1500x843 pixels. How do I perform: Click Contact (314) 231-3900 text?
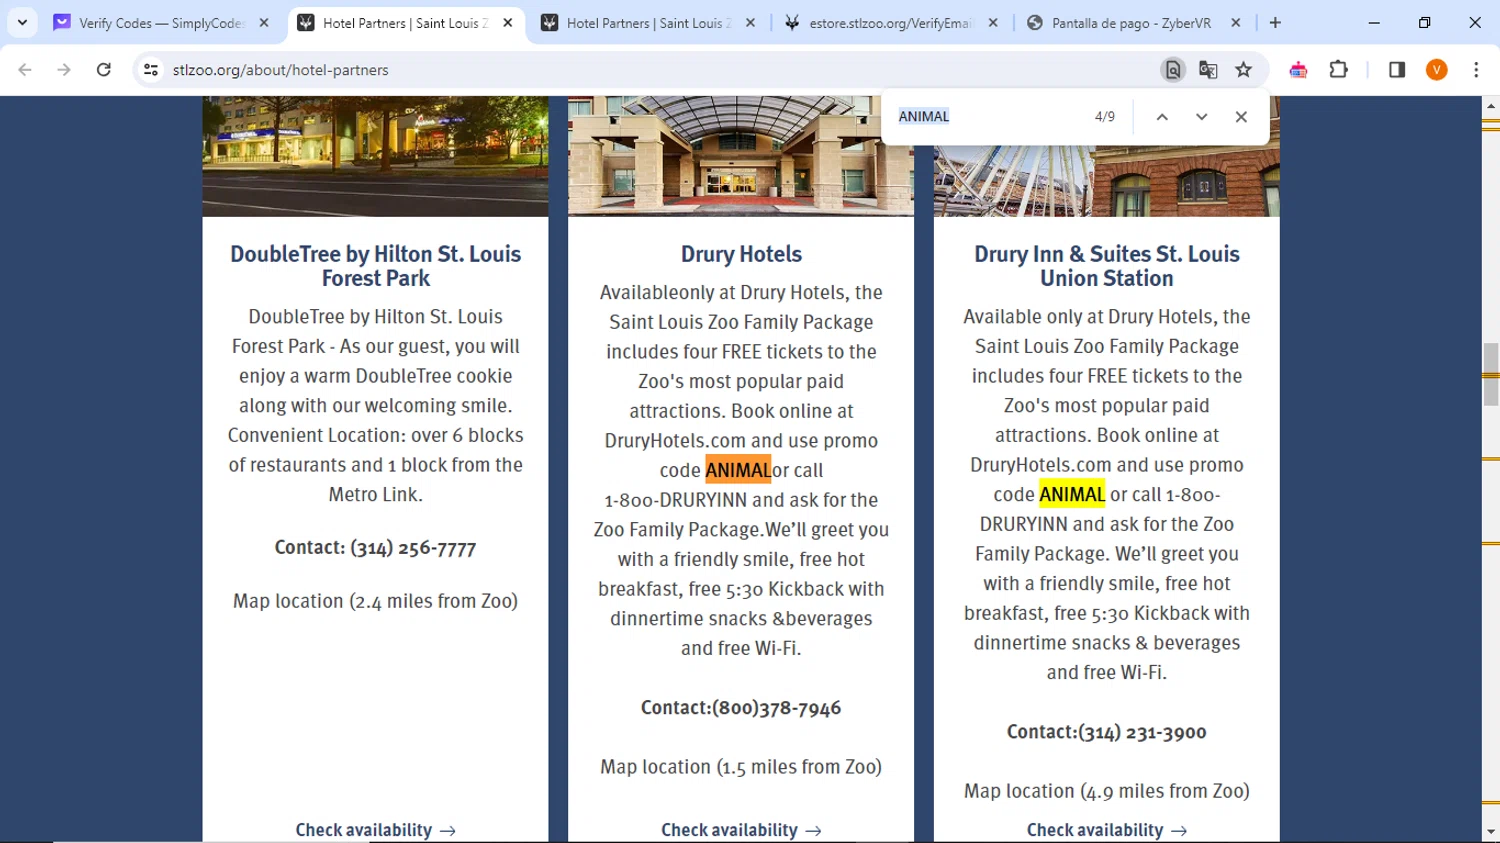1107,732
